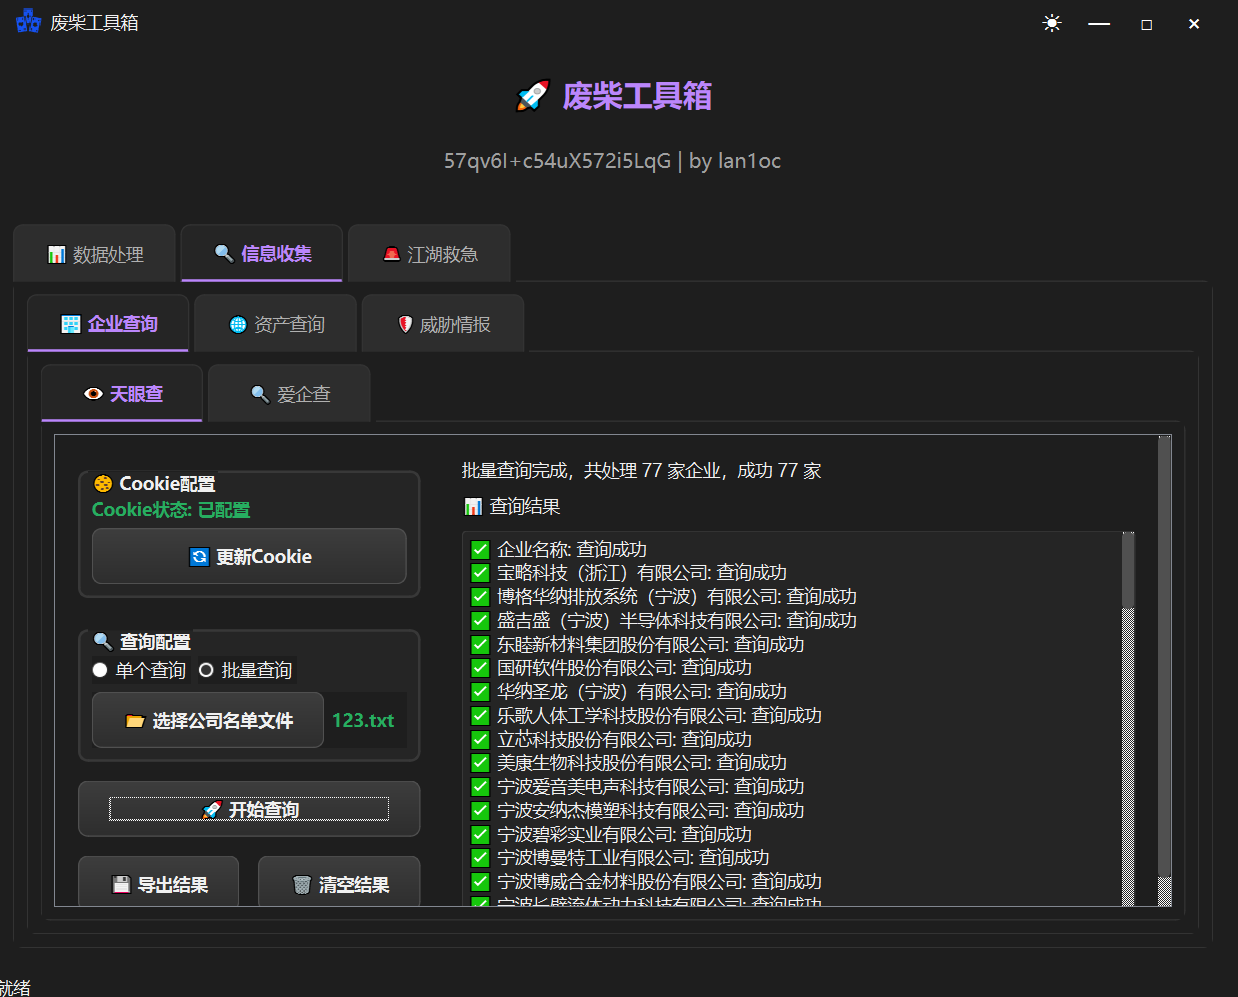Click 选择公司名单文件 to pick a file
Viewport: 1238px width, 997px height.
[x=209, y=721]
